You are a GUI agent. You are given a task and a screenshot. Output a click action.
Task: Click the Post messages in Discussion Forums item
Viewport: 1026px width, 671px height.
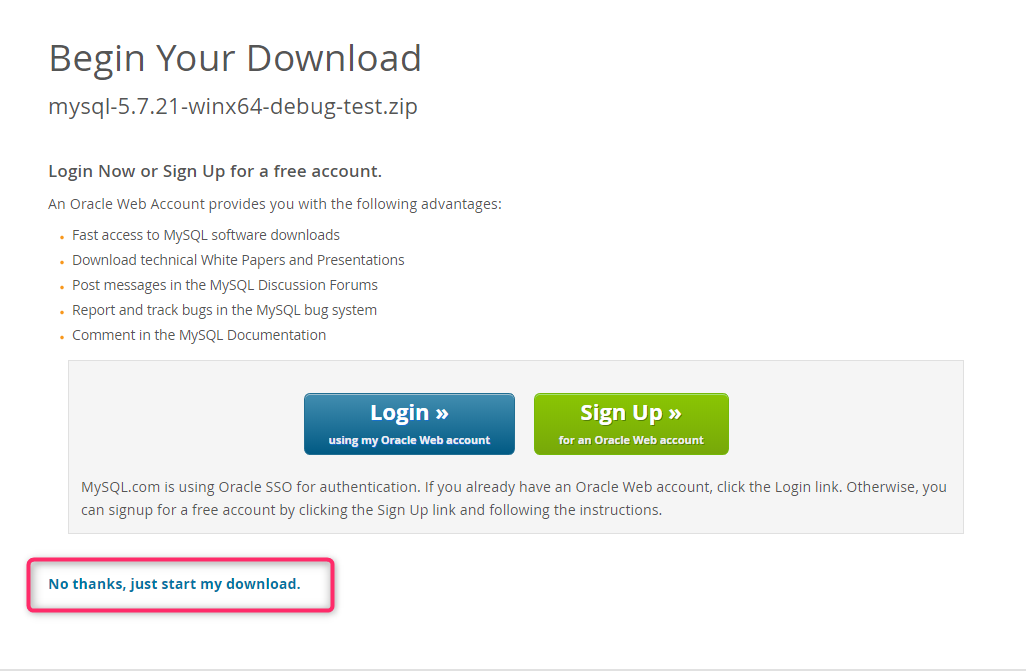tap(224, 285)
